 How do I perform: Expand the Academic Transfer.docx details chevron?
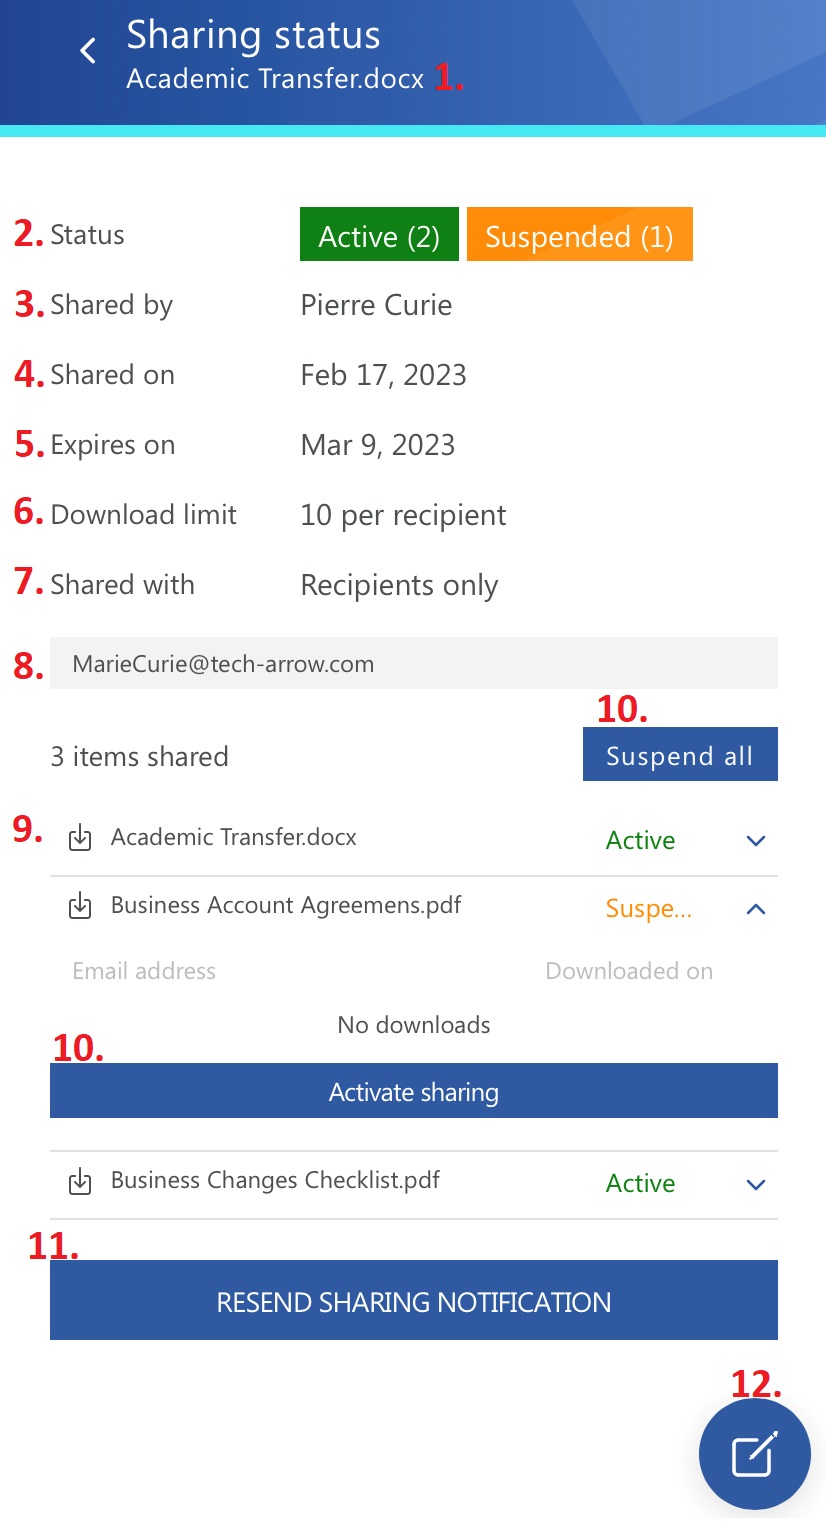[x=756, y=841]
